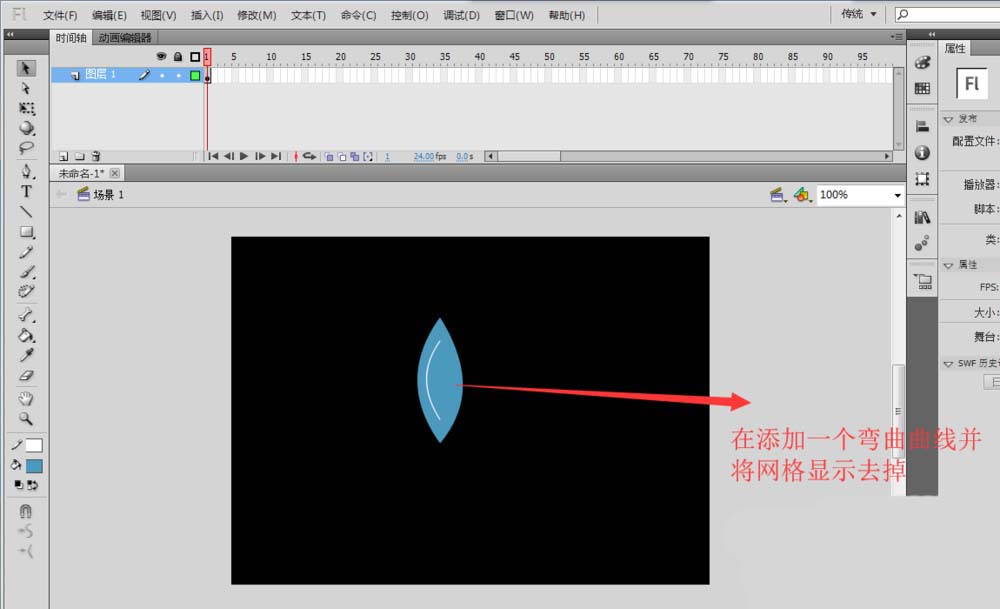Open the 文件(F) menu
The width and height of the screenshot is (1000, 609).
(60, 15)
